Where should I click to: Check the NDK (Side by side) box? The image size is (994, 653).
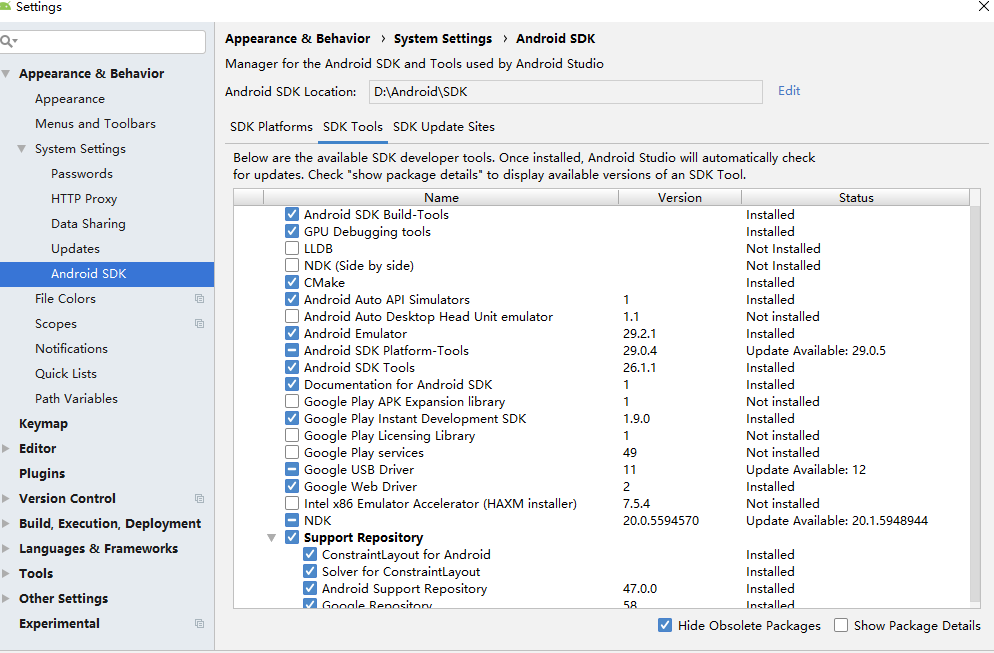(x=292, y=266)
